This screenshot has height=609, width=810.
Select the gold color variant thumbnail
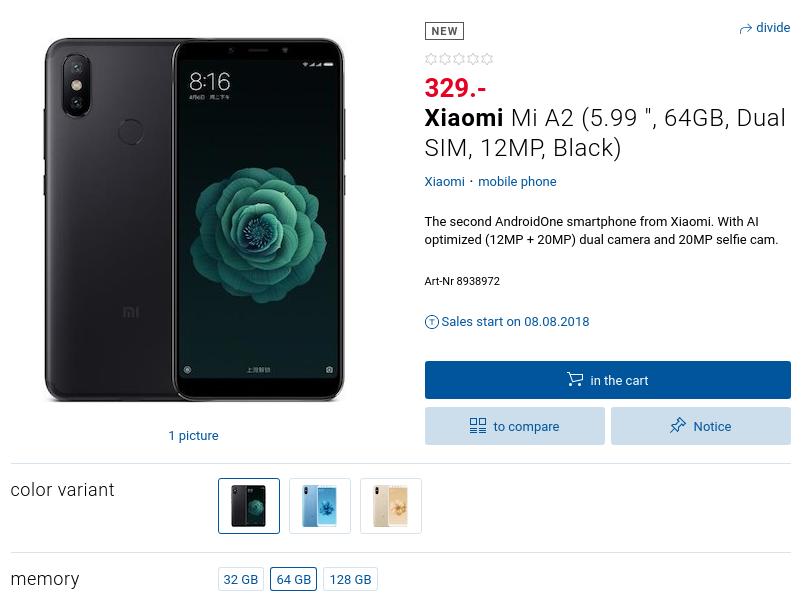click(x=390, y=506)
